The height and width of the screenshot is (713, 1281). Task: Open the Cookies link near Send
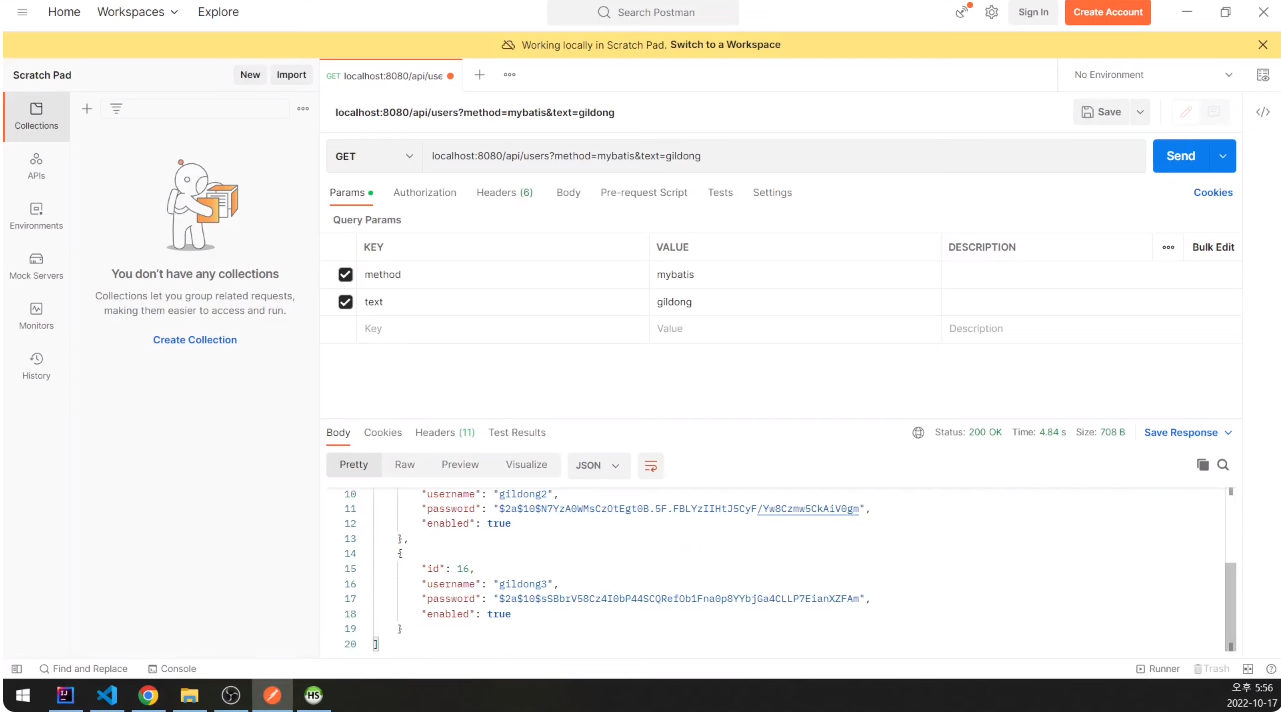(1213, 193)
